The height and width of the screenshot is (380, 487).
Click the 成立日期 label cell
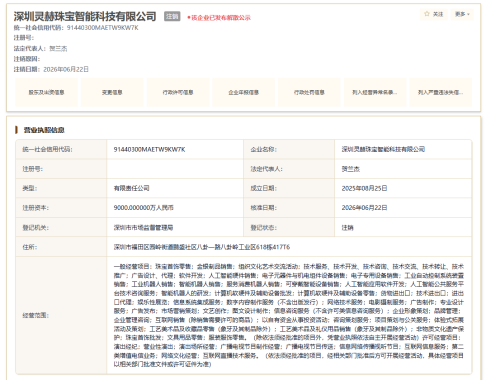click(289, 188)
